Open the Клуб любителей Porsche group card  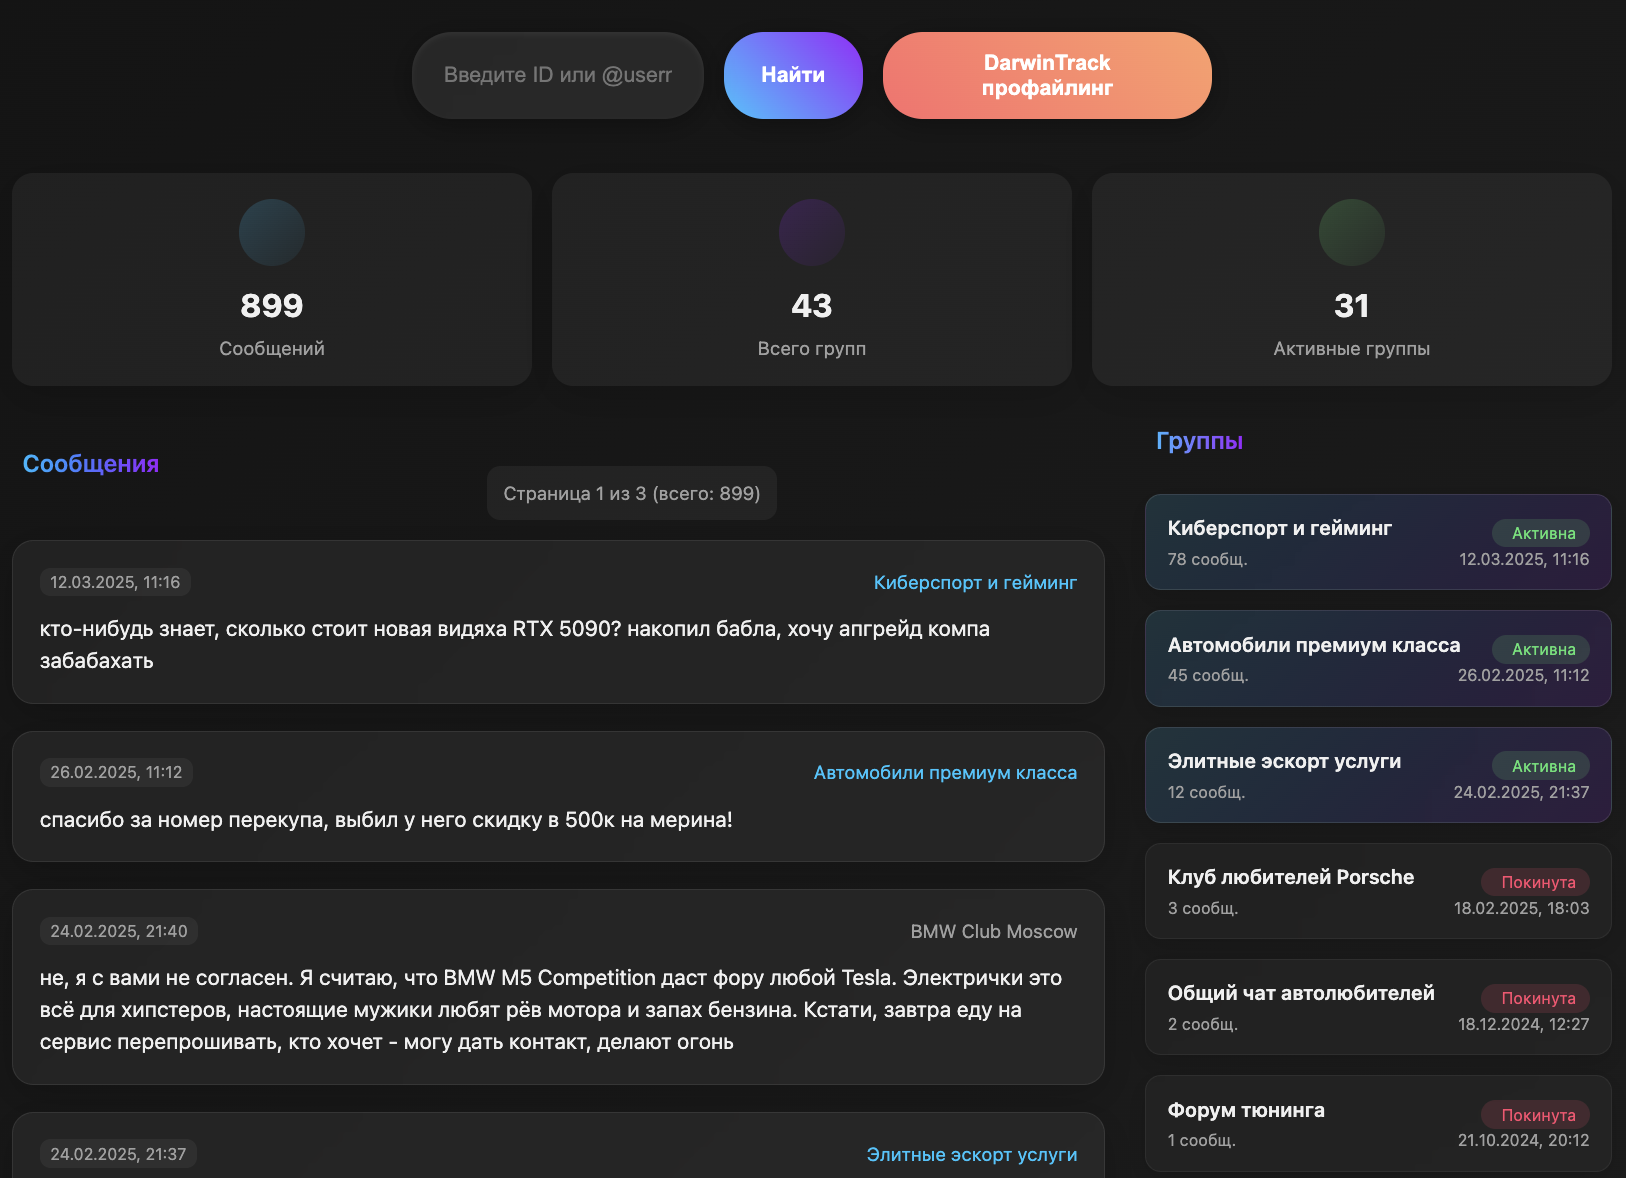point(1378,891)
